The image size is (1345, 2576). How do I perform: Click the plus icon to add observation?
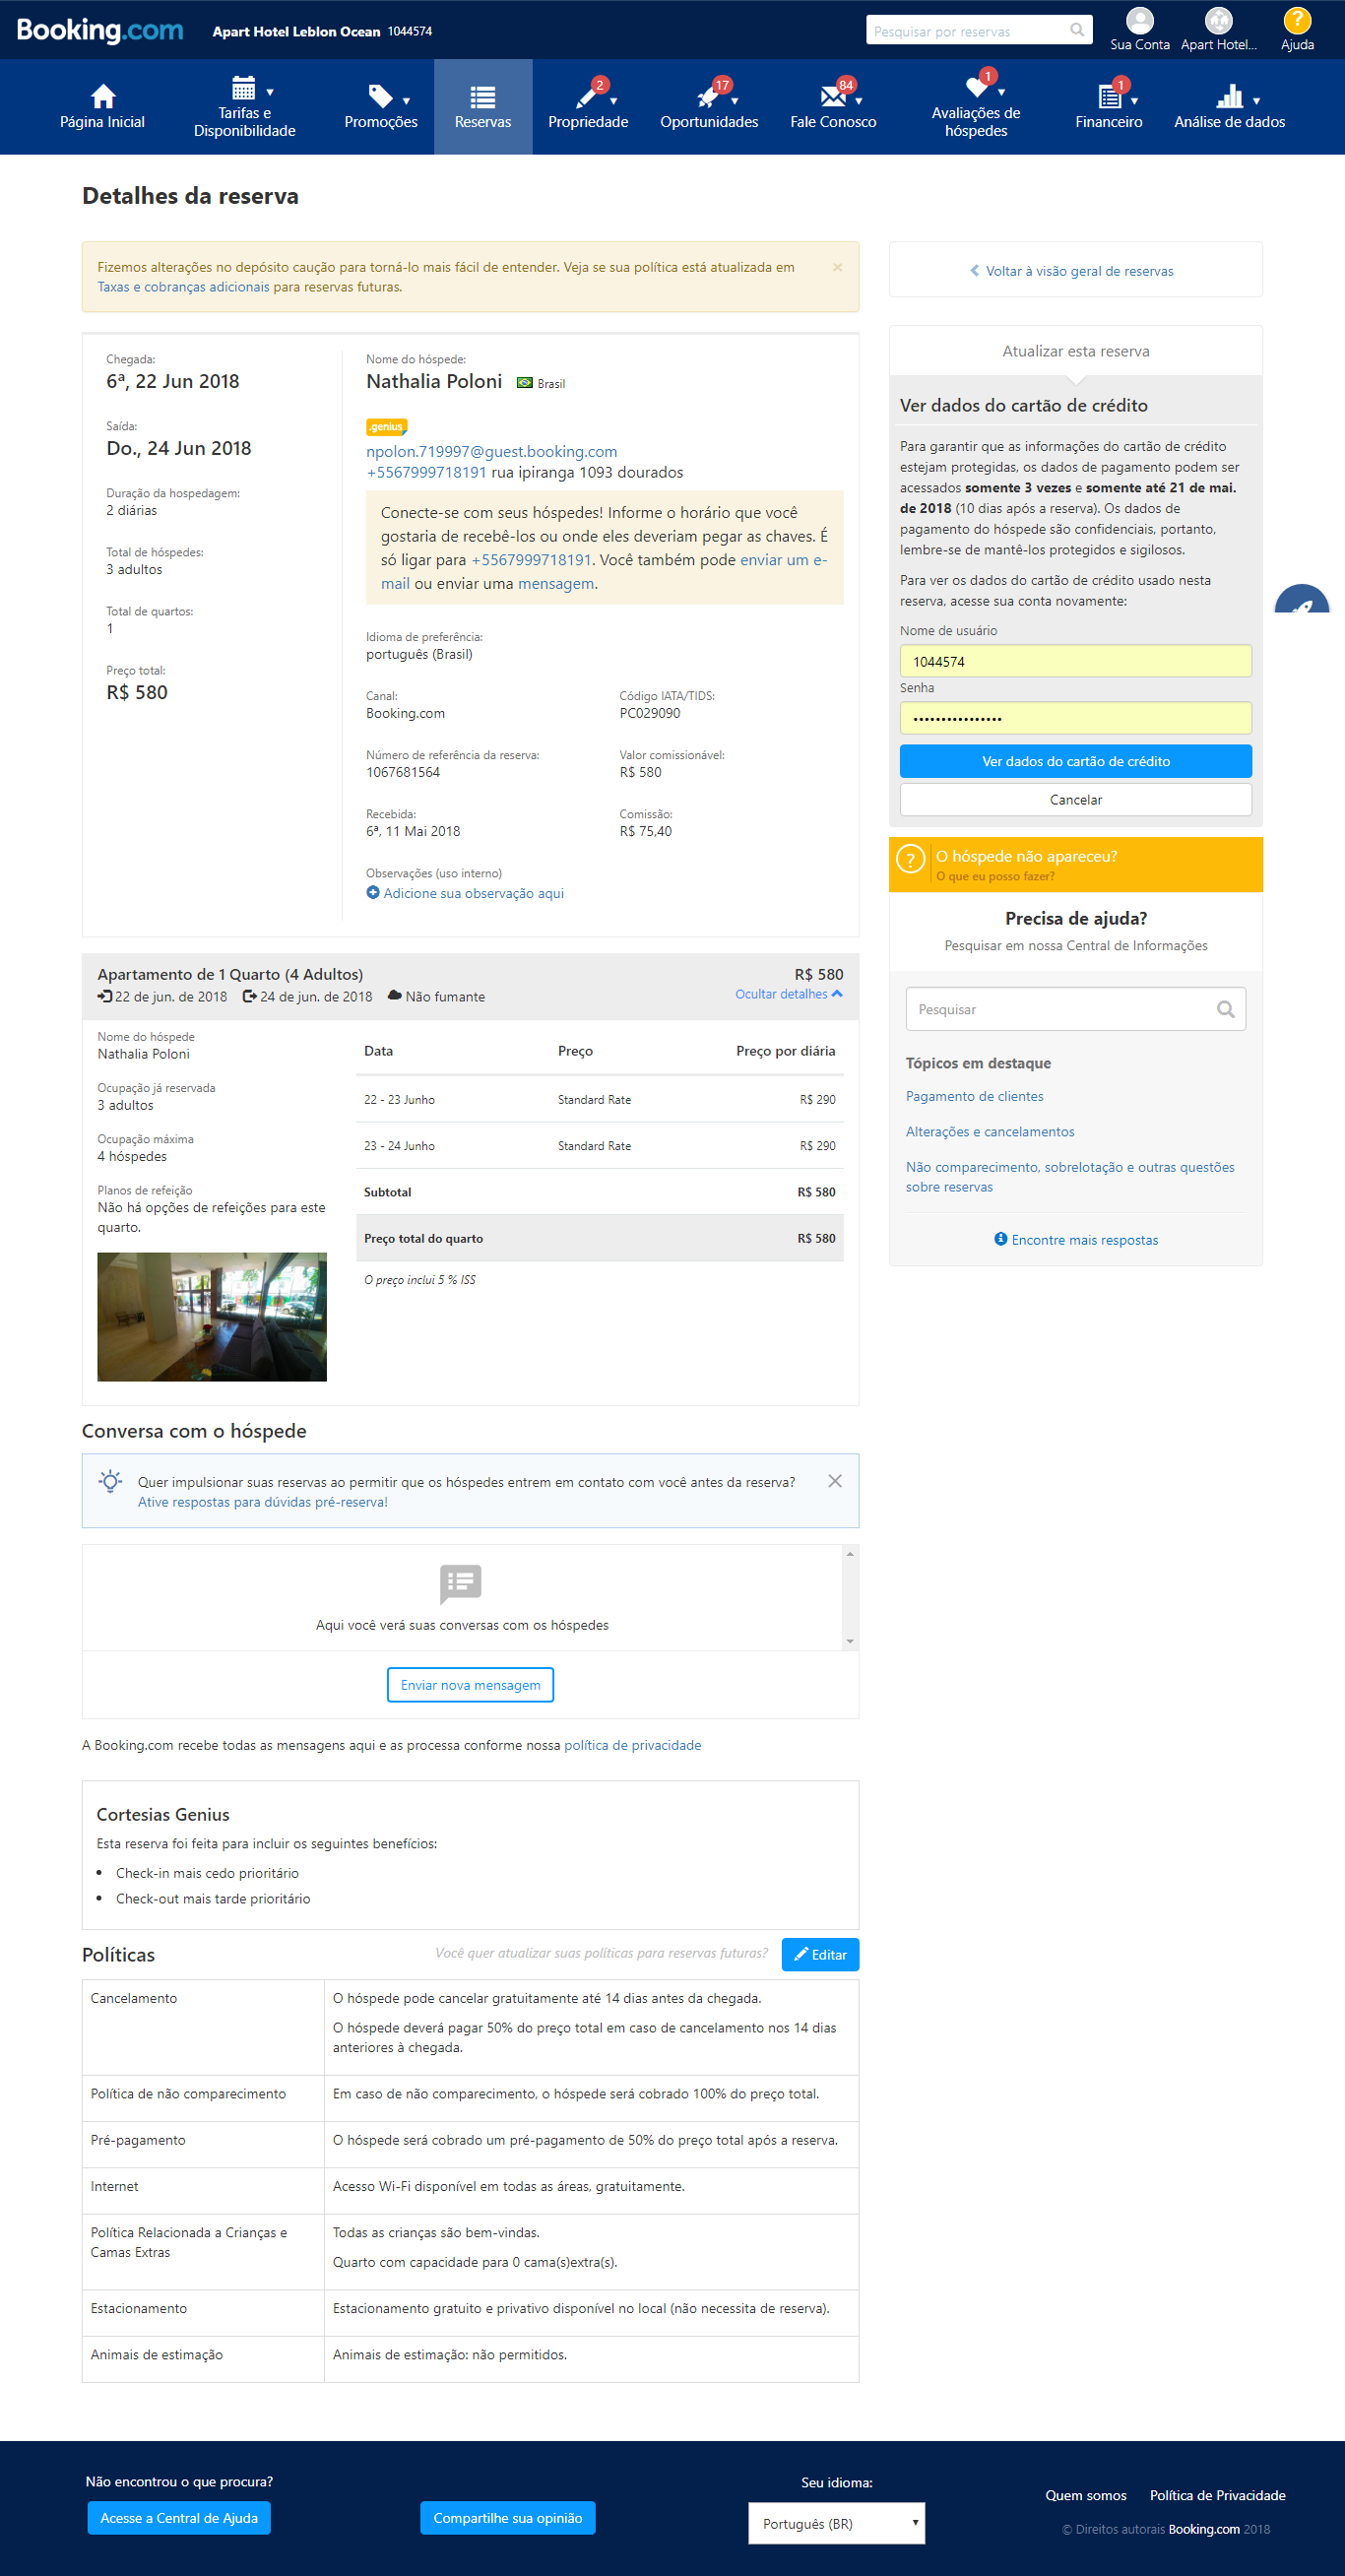click(x=373, y=893)
